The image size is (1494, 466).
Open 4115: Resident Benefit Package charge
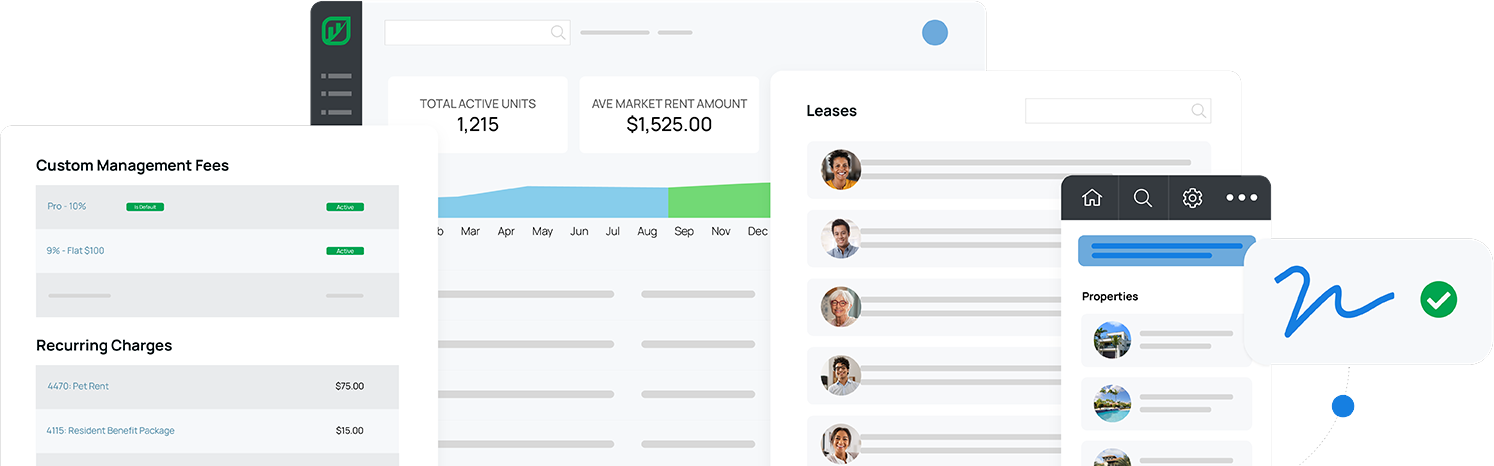tap(110, 431)
